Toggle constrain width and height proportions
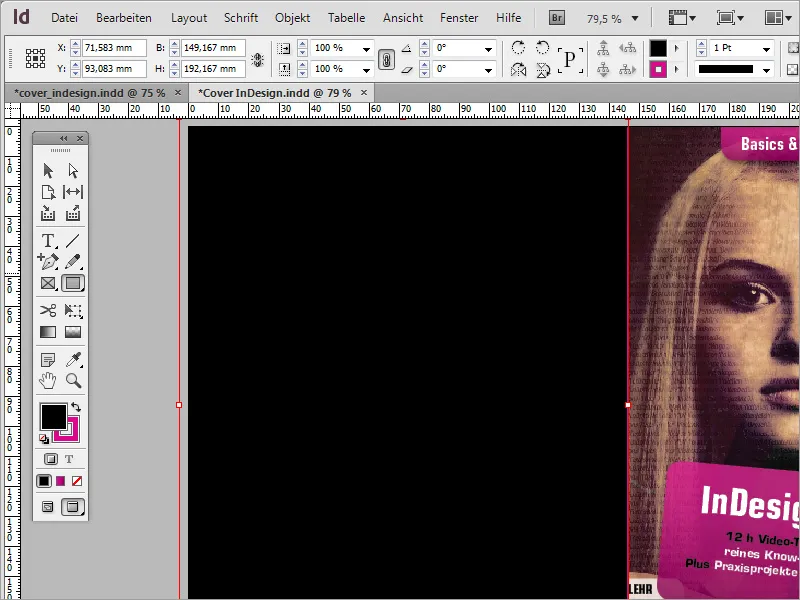 (x=258, y=59)
